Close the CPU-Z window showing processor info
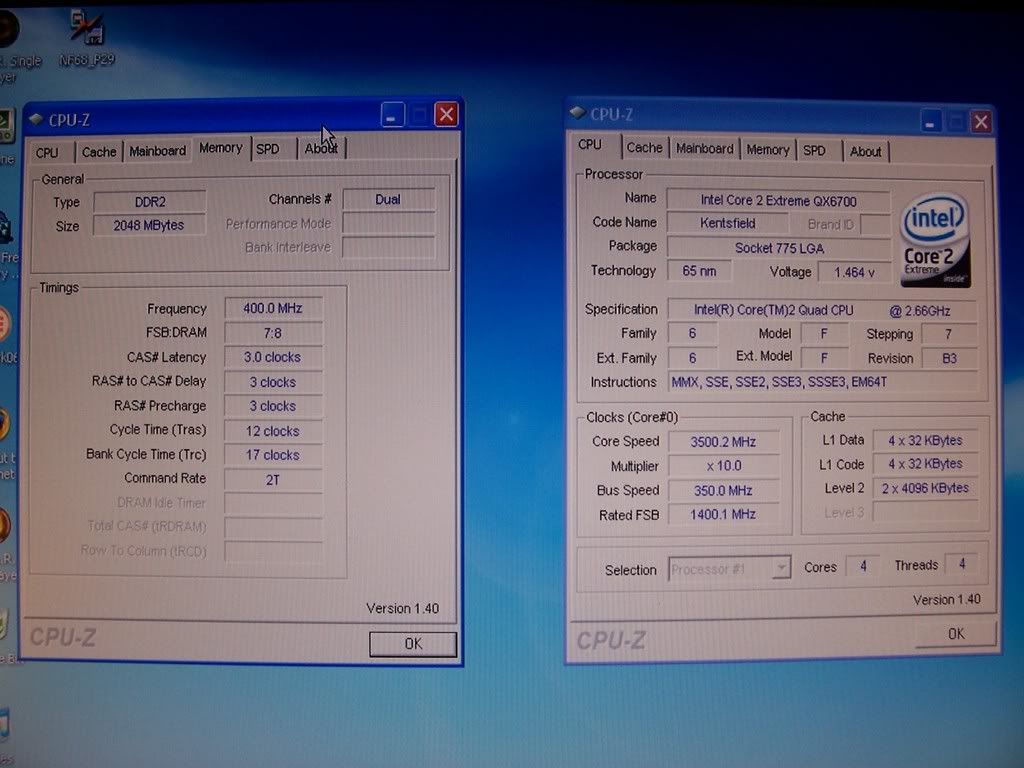The width and height of the screenshot is (1024, 768). (981, 121)
